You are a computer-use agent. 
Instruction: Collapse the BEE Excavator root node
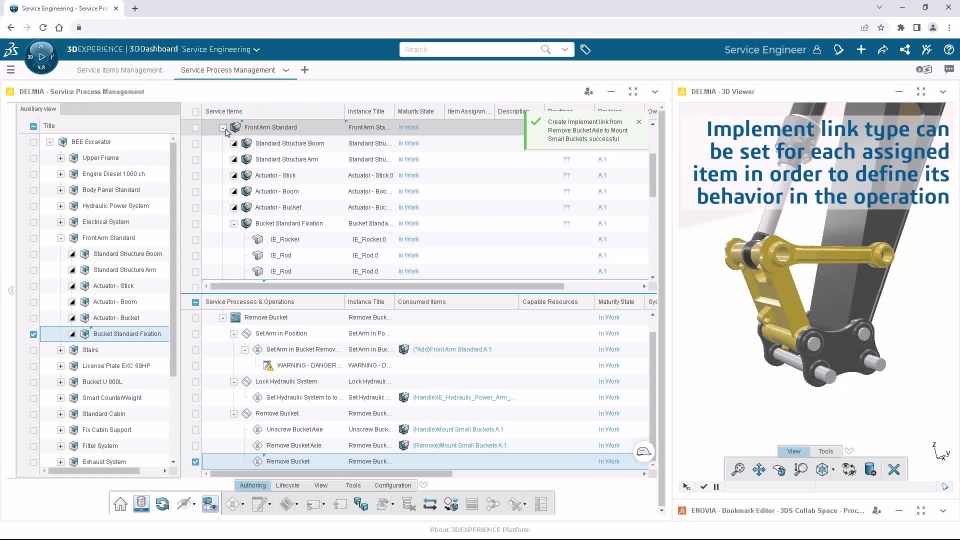coord(50,142)
